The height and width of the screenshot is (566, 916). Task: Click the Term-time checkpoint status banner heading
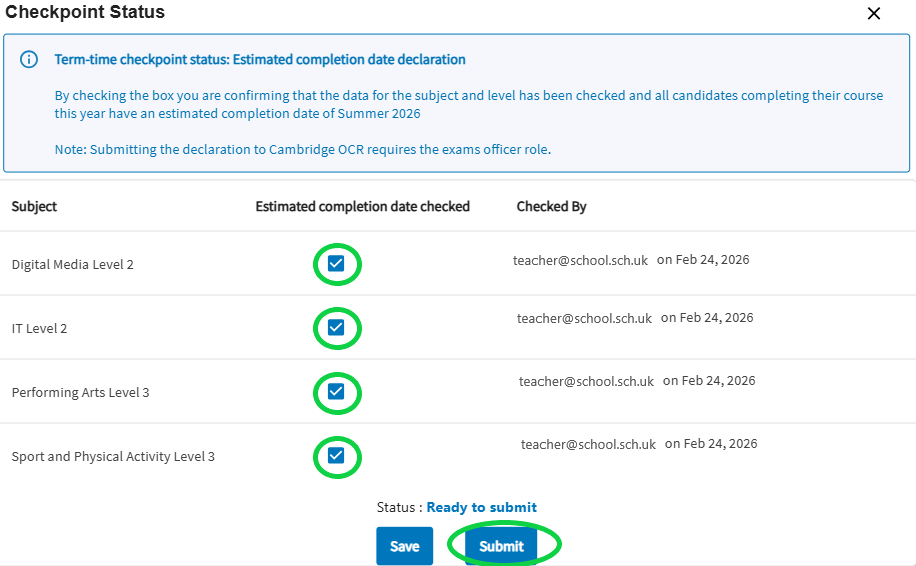click(x=260, y=60)
